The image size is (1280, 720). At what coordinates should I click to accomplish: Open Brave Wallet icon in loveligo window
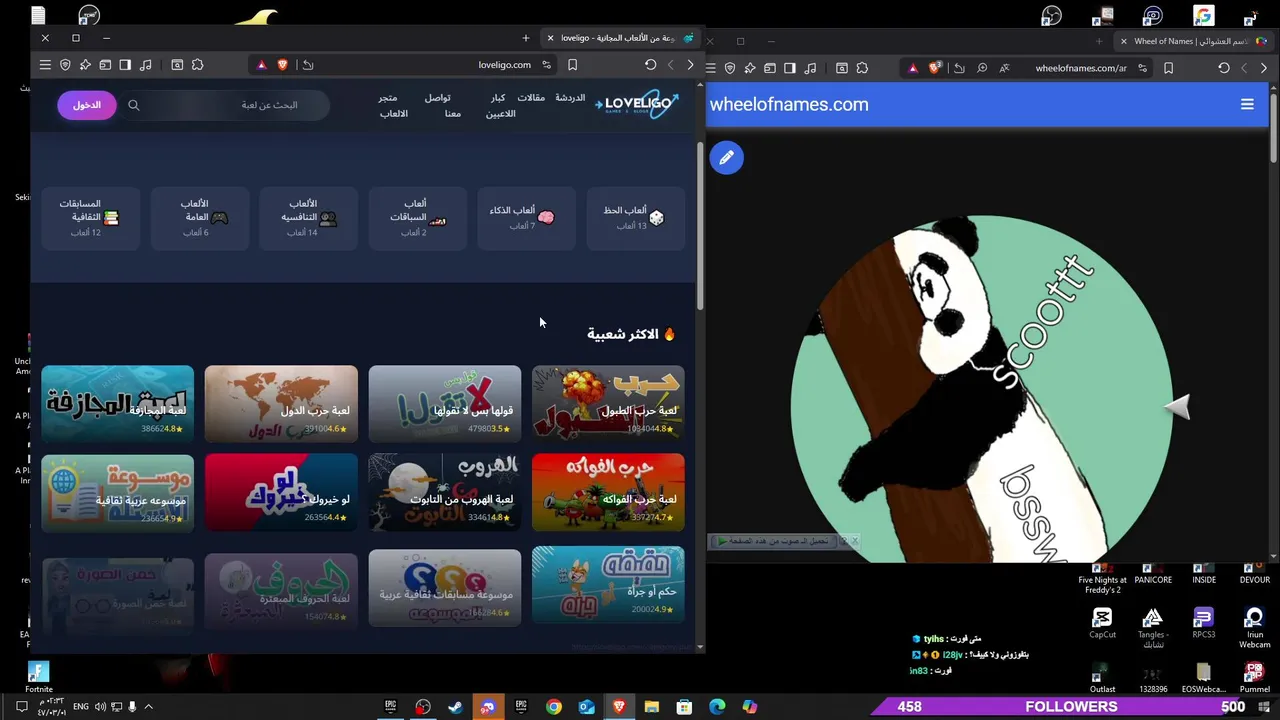105,65
